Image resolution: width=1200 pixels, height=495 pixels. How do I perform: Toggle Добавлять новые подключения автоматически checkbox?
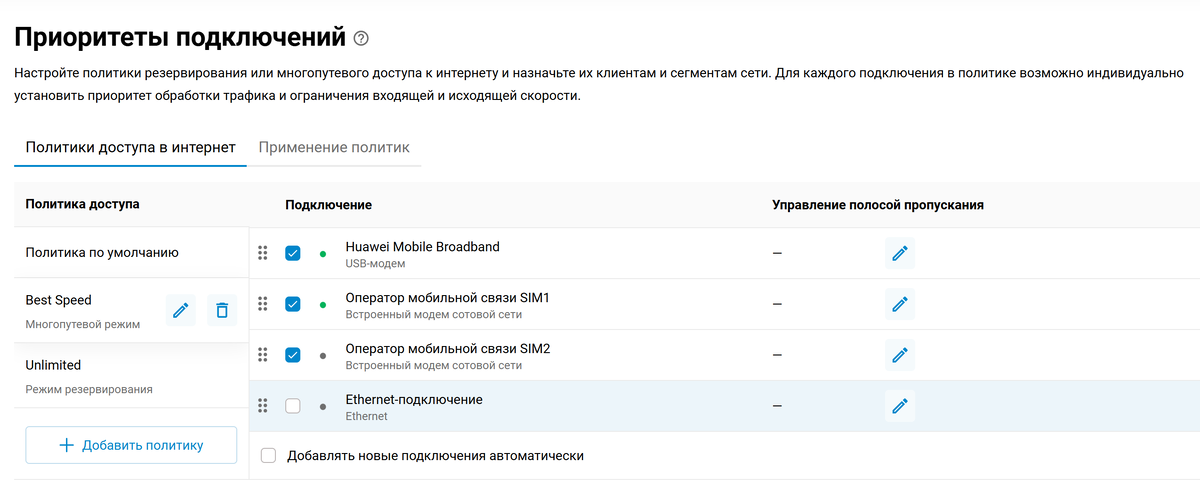pyautogui.click(x=268, y=456)
